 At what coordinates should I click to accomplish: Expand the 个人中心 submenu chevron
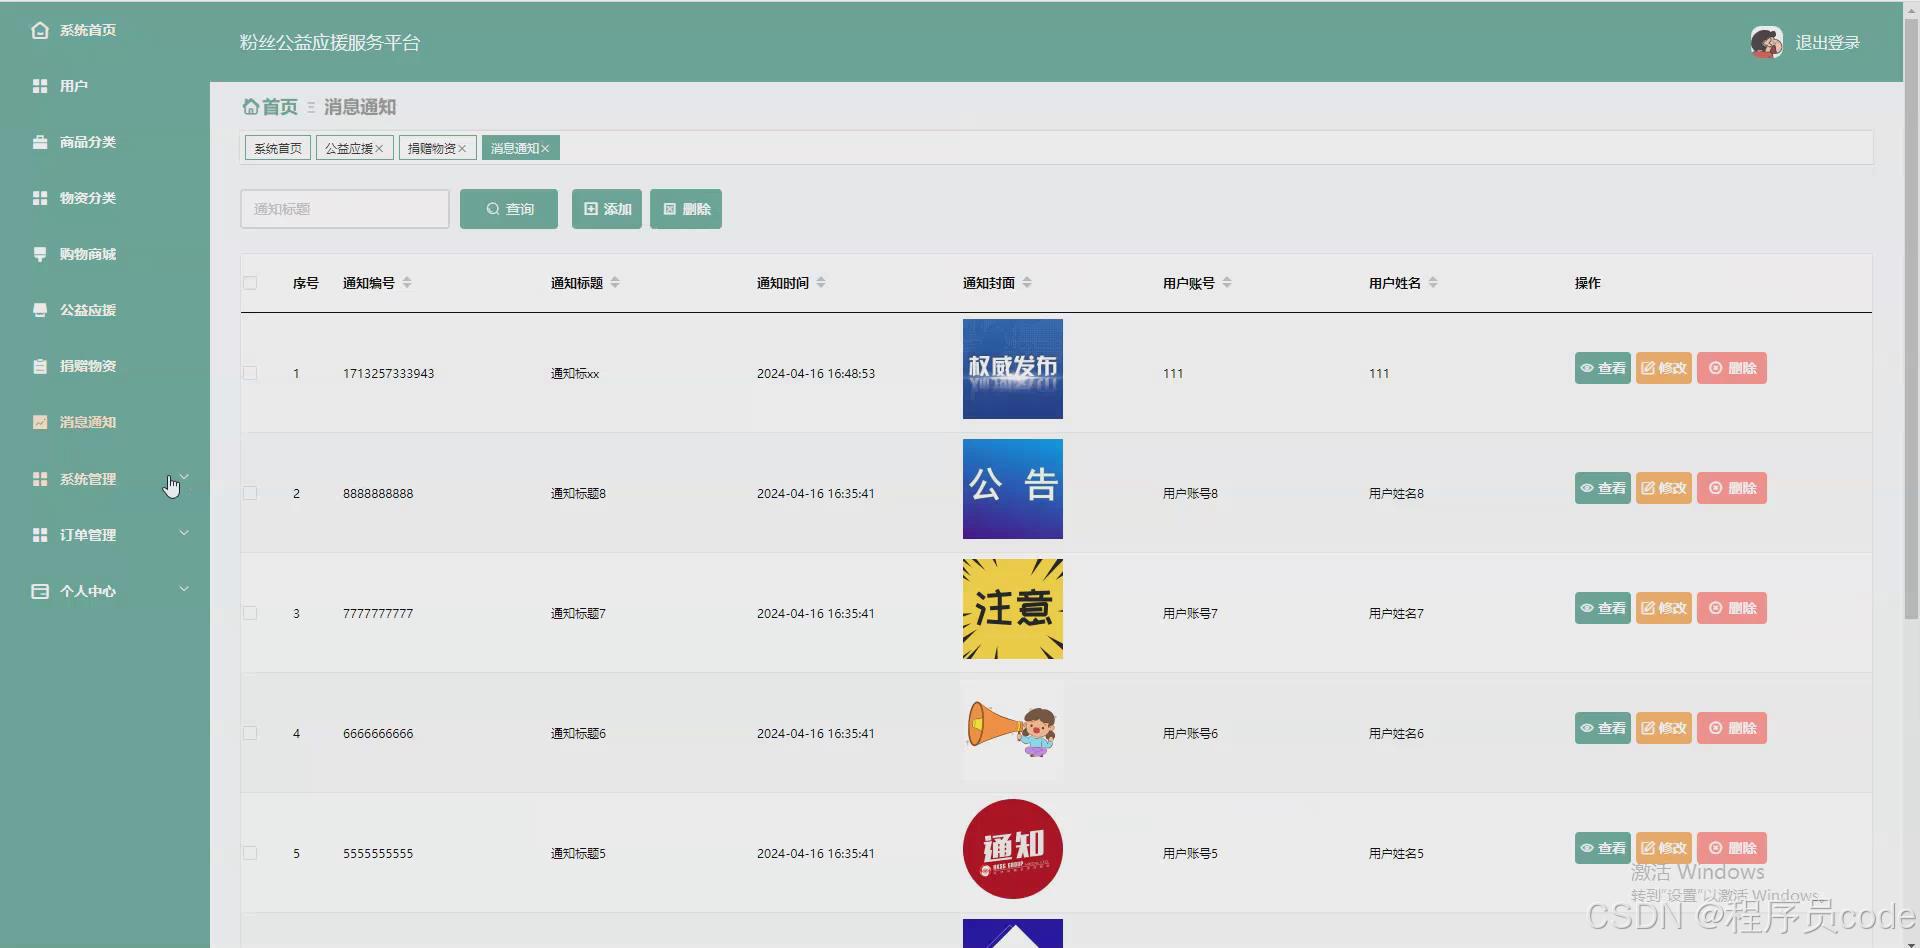184,589
